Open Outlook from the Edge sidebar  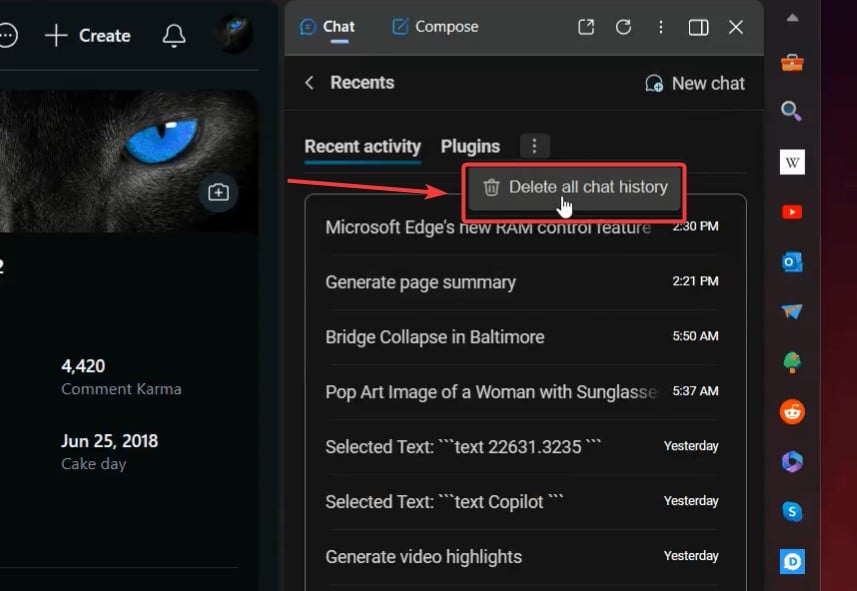click(x=792, y=262)
